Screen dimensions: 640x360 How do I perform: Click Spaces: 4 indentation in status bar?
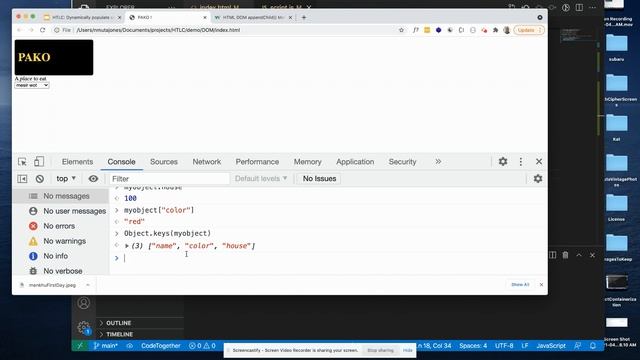(473, 346)
